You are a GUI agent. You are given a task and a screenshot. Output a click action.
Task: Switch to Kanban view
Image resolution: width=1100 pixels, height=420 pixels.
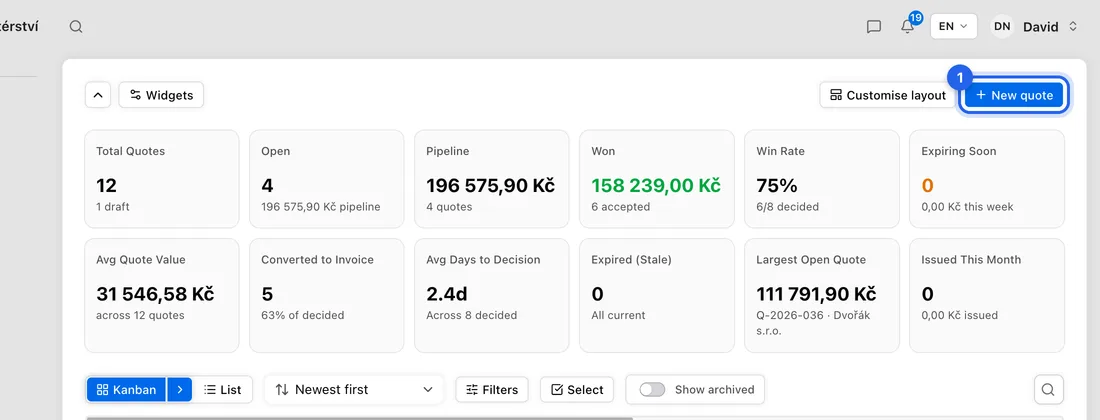tap(126, 389)
